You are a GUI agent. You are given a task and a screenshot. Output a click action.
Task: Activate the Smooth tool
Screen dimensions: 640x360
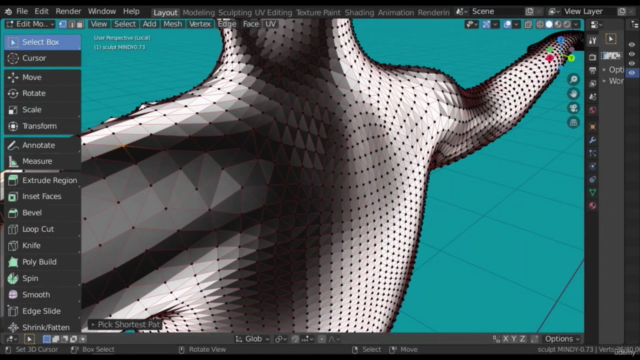pyautogui.click(x=42, y=294)
